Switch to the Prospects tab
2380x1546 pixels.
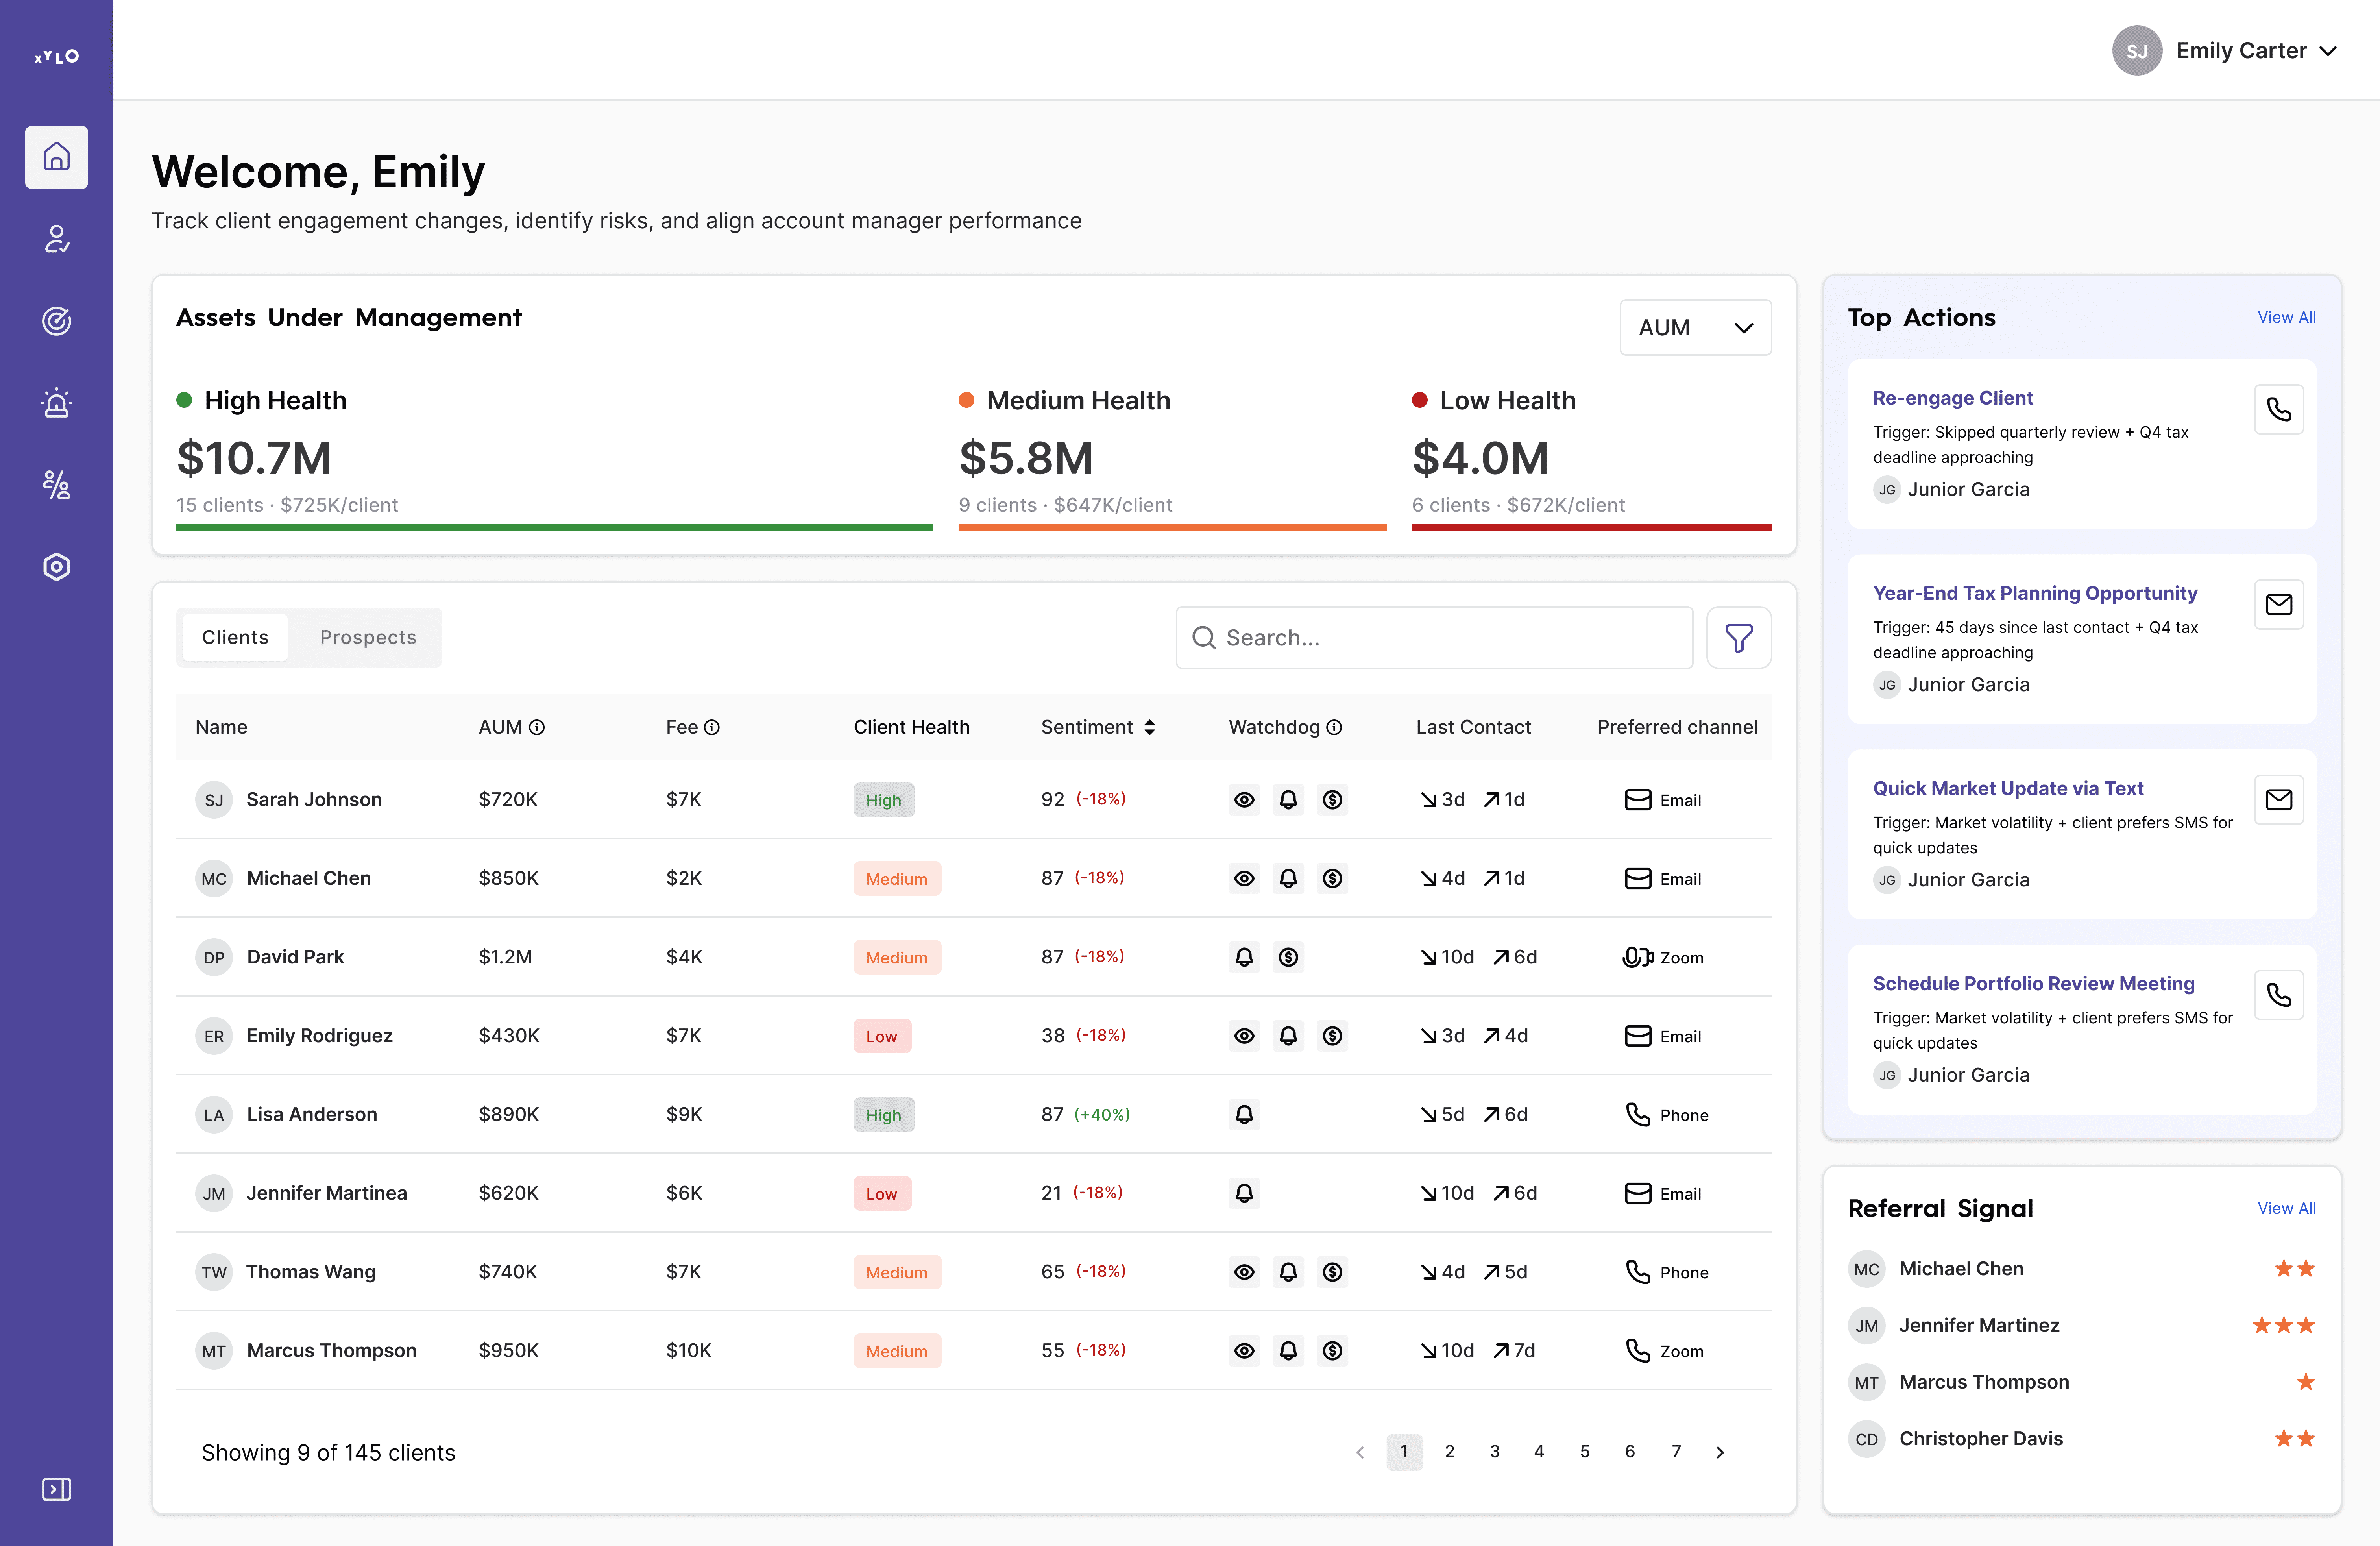click(368, 637)
